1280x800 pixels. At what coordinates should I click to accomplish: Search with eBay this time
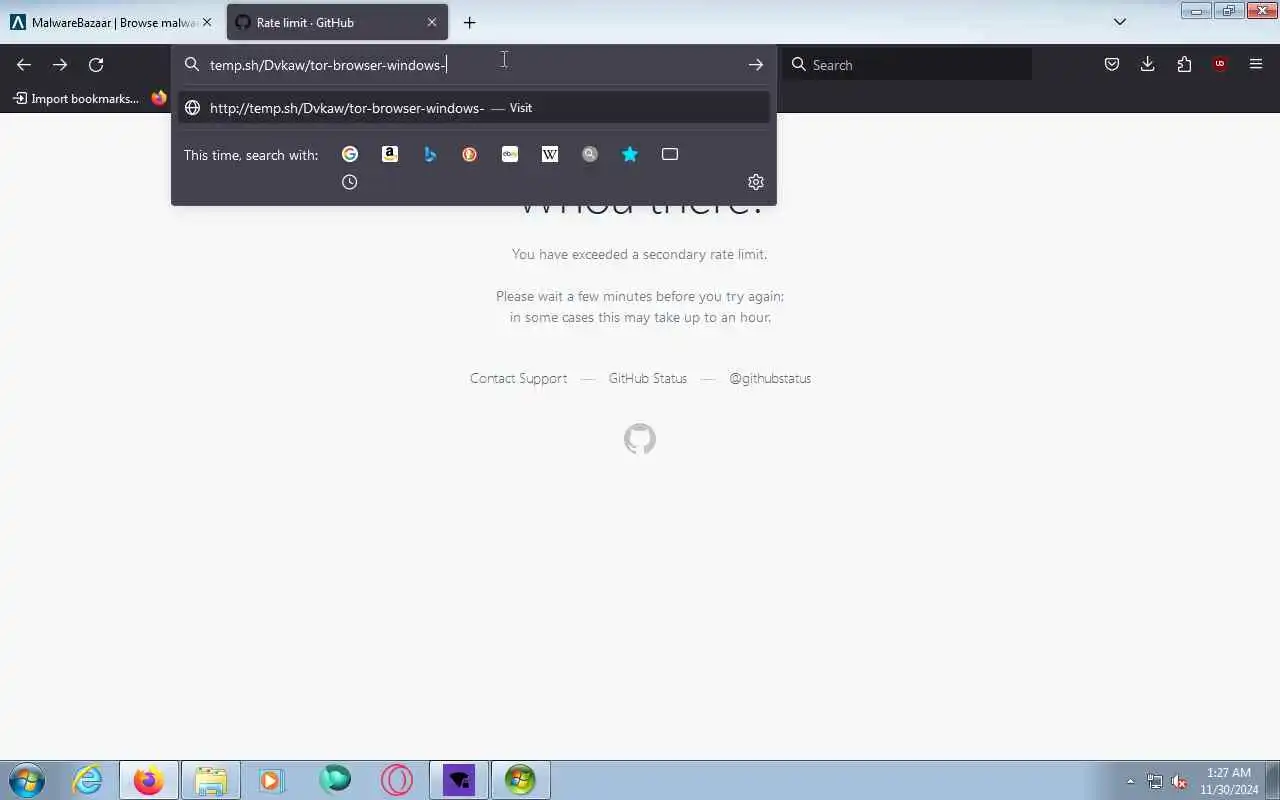click(x=510, y=154)
